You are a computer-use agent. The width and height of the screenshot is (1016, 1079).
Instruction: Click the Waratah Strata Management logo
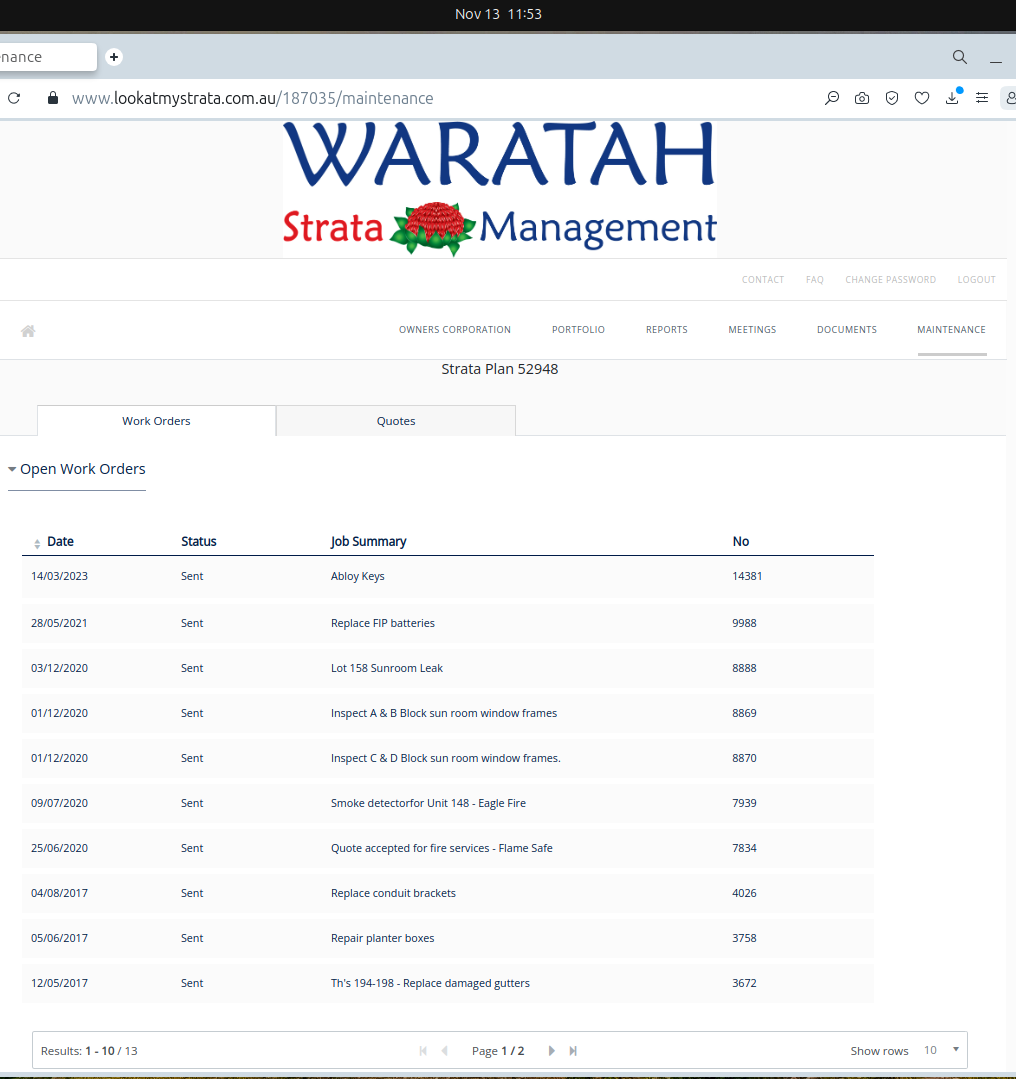[500, 189]
